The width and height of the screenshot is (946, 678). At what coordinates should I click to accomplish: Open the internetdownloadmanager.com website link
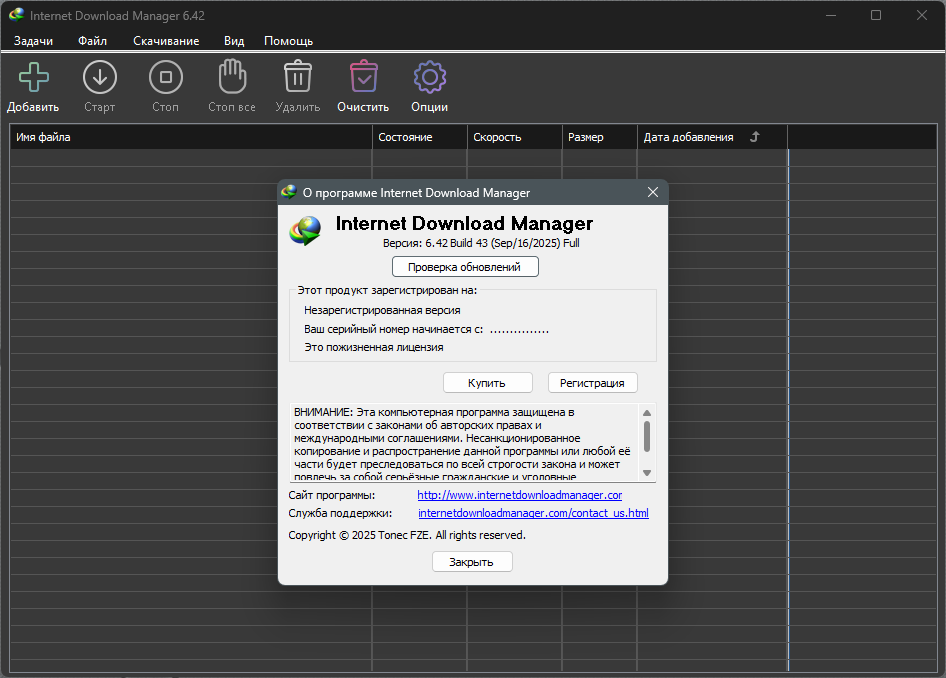tap(519, 495)
